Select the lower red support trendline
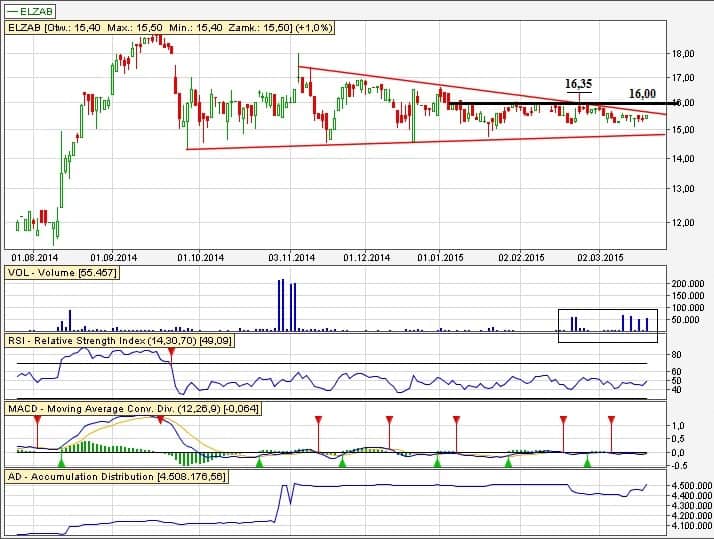The image size is (714, 539). click(420, 142)
